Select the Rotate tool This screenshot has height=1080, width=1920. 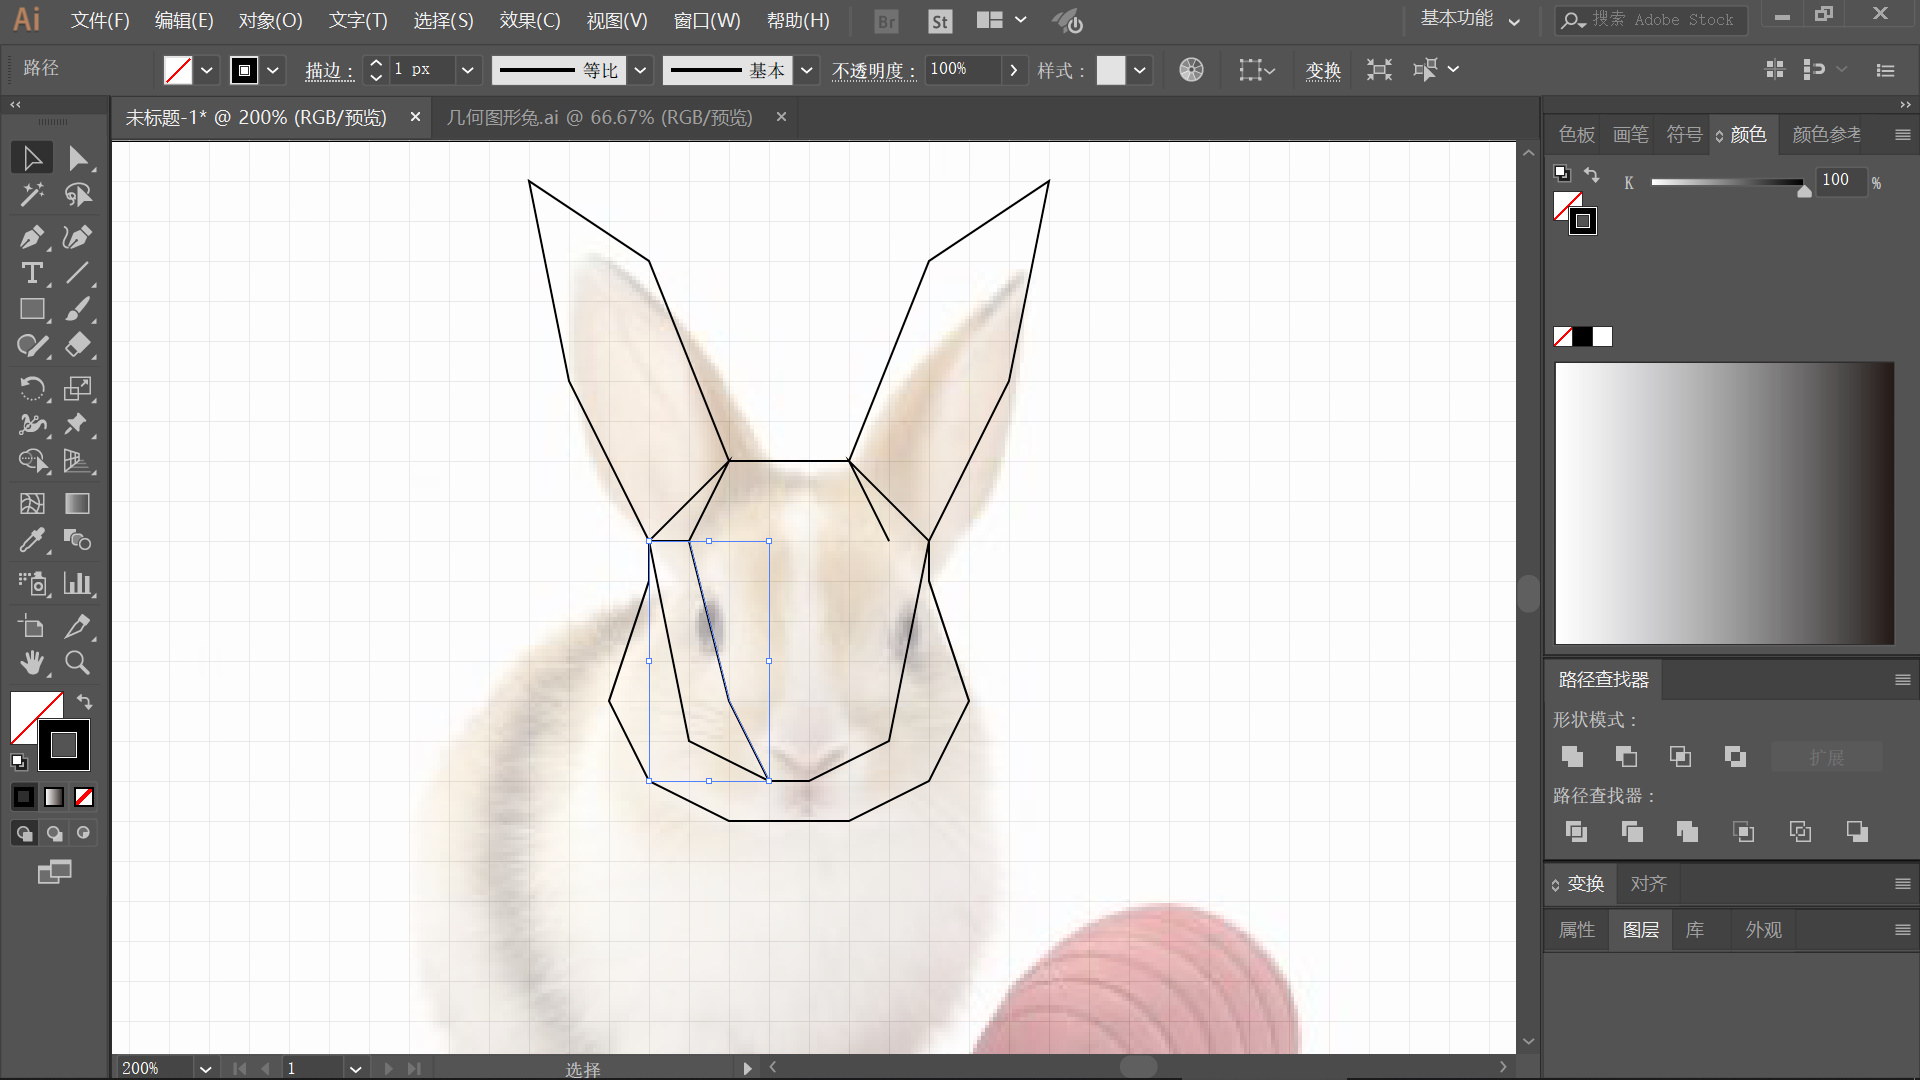31,388
